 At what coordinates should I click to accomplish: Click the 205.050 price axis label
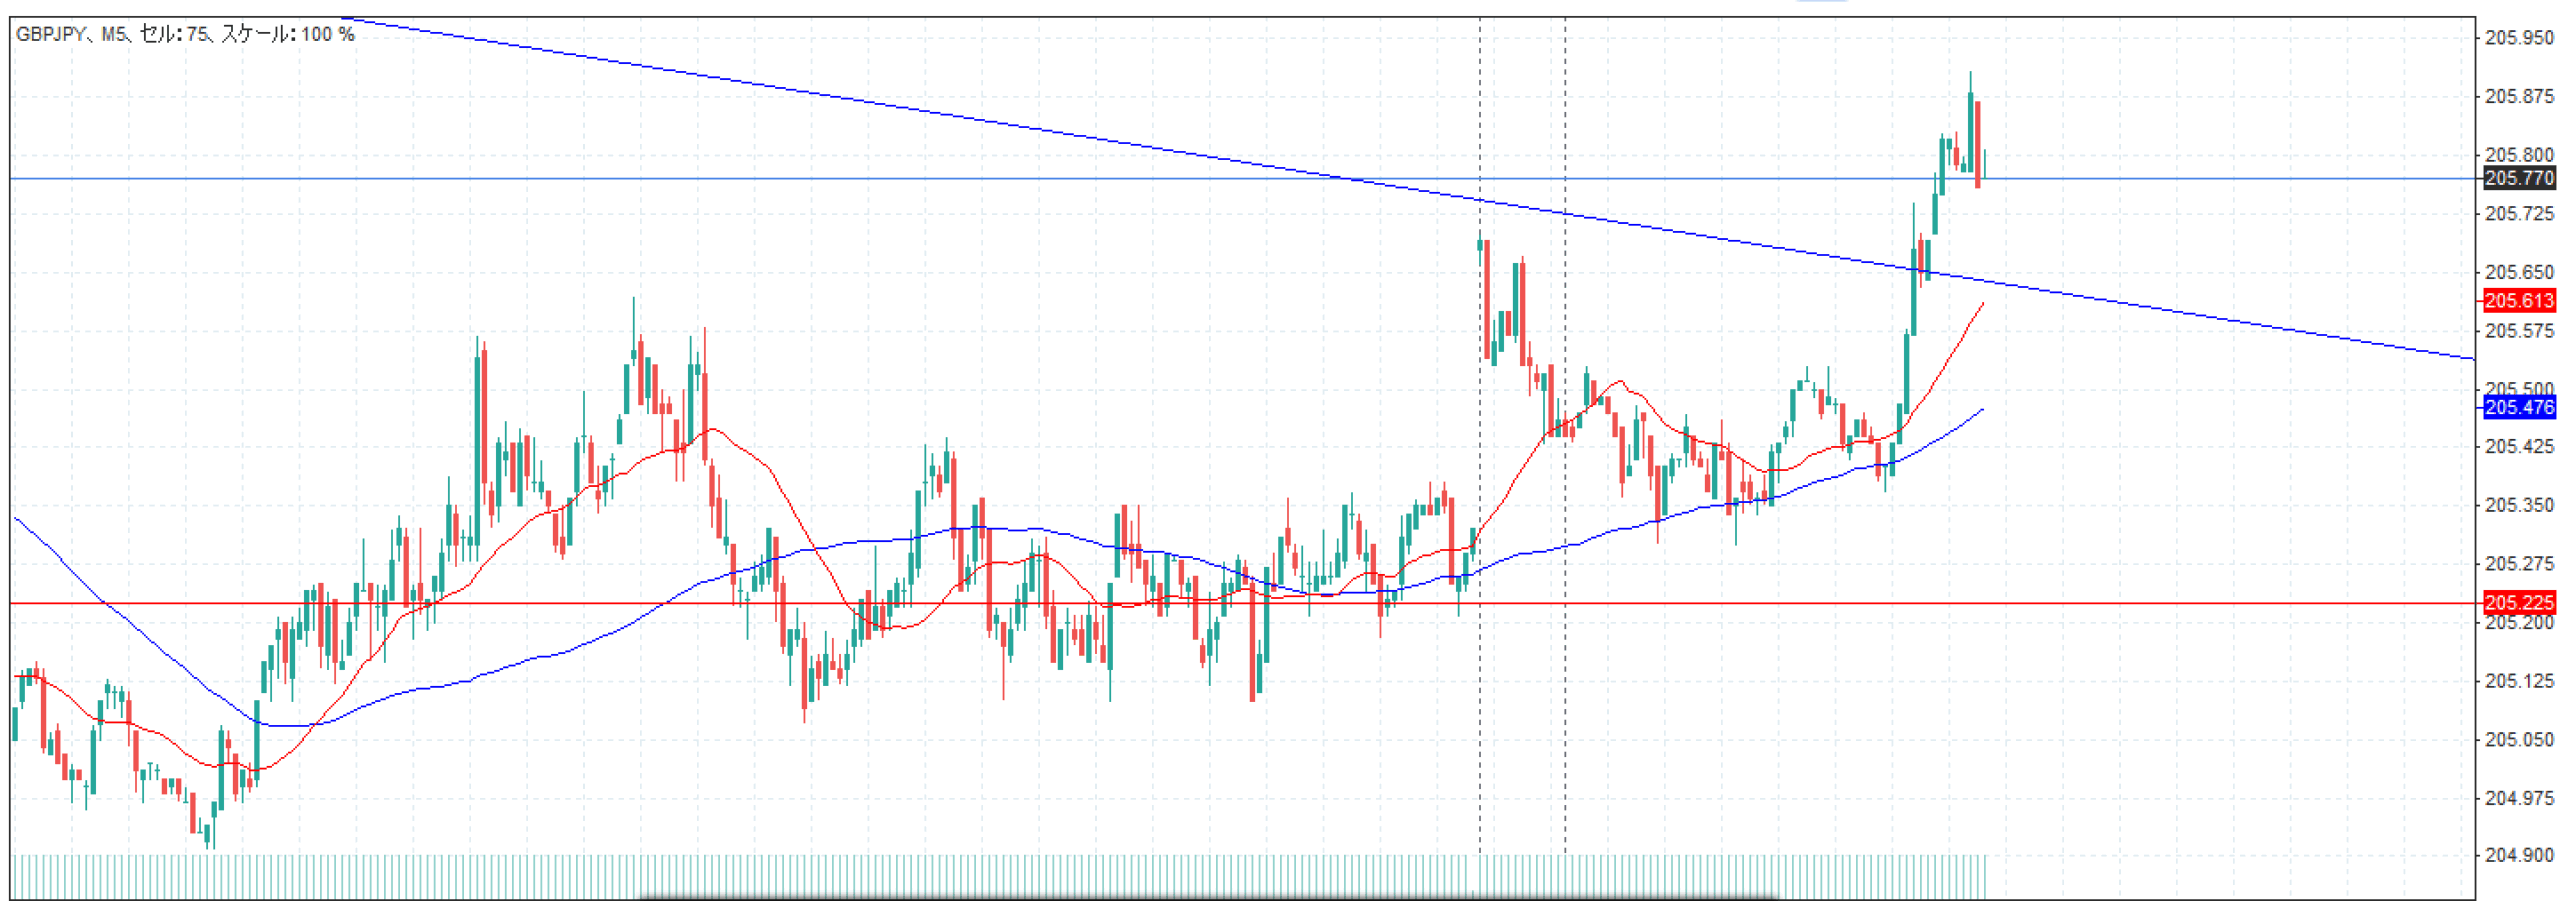point(2518,739)
